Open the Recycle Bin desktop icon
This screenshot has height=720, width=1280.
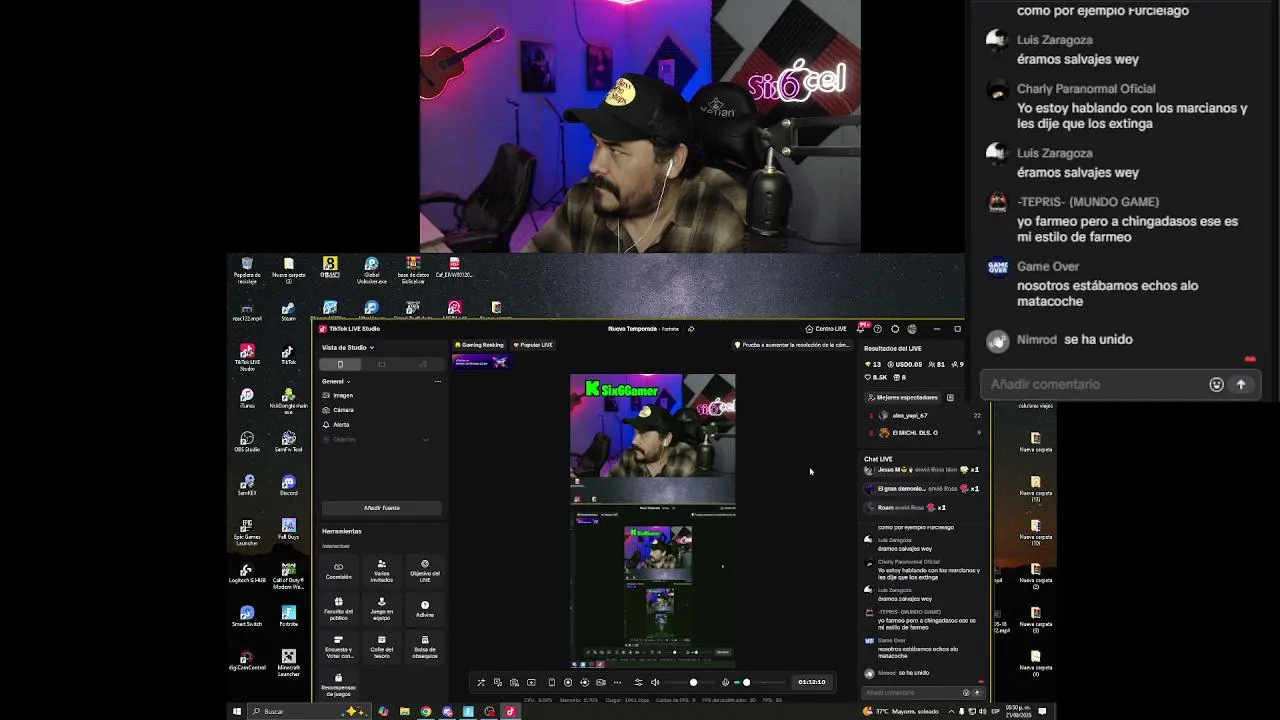247,269
